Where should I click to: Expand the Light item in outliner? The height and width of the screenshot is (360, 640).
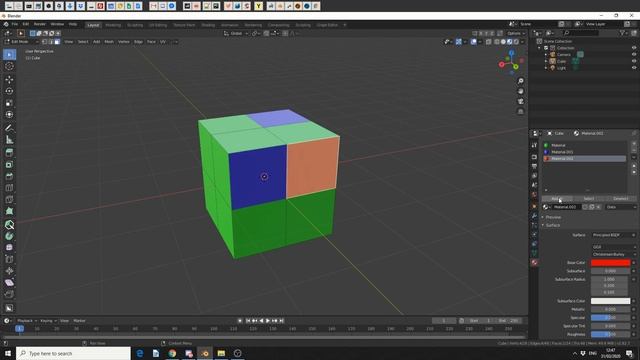point(546,67)
